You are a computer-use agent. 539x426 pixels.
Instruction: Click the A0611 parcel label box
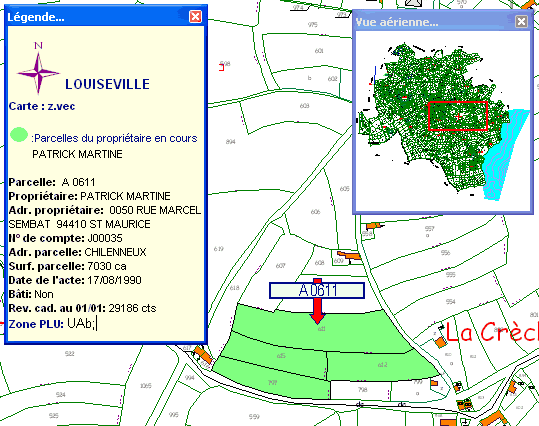click(317, 290)
